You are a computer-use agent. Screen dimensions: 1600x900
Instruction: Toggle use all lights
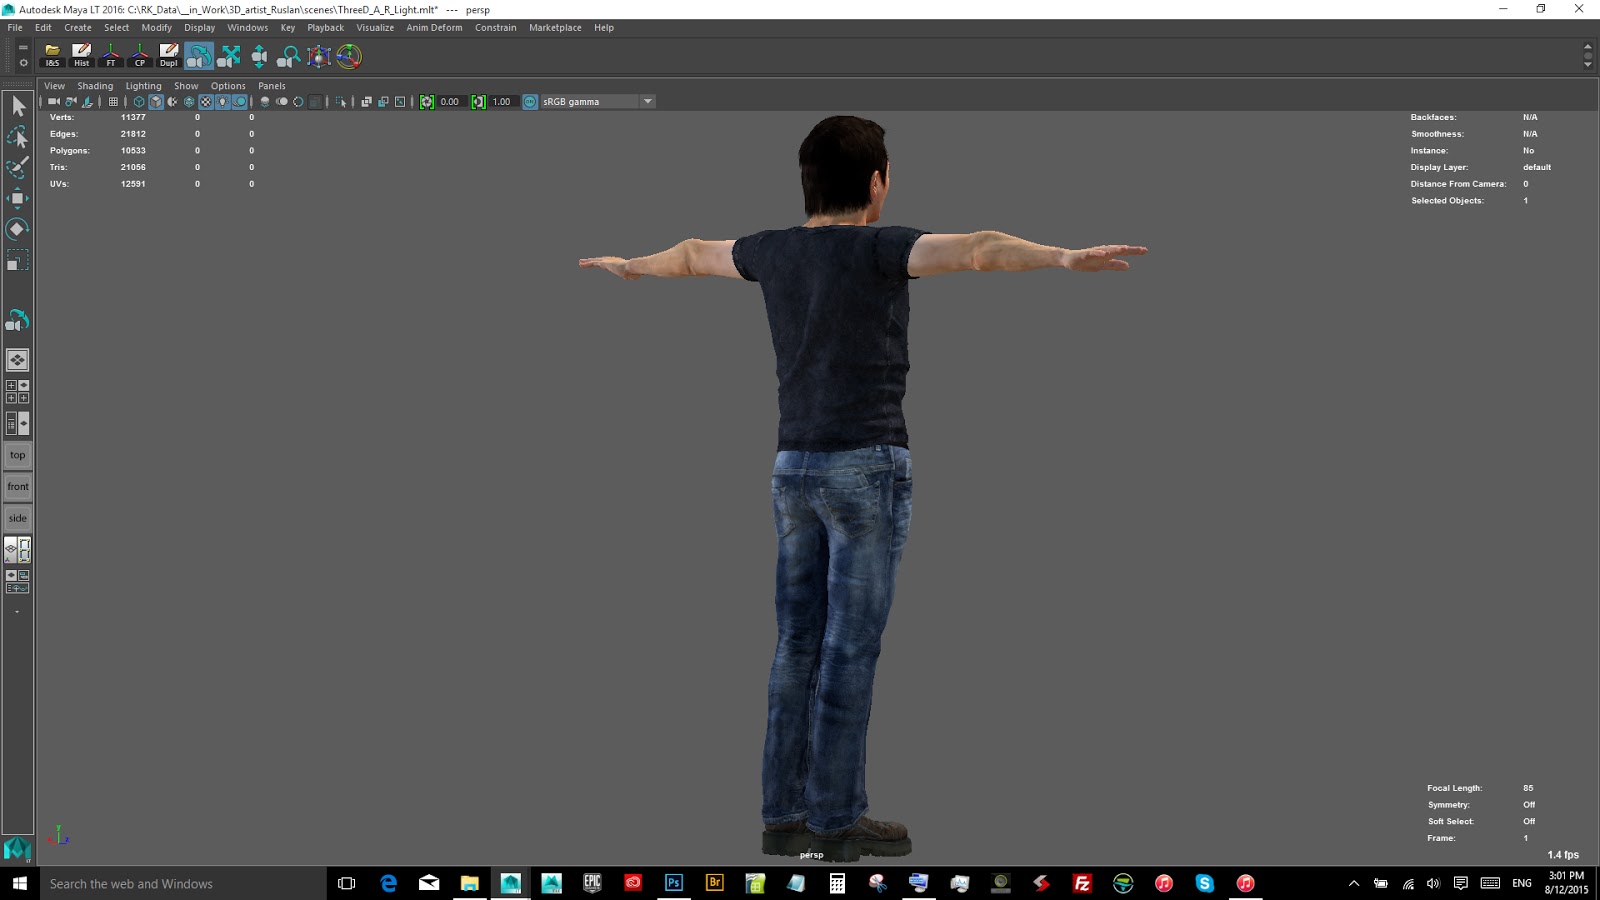(223, 102)
